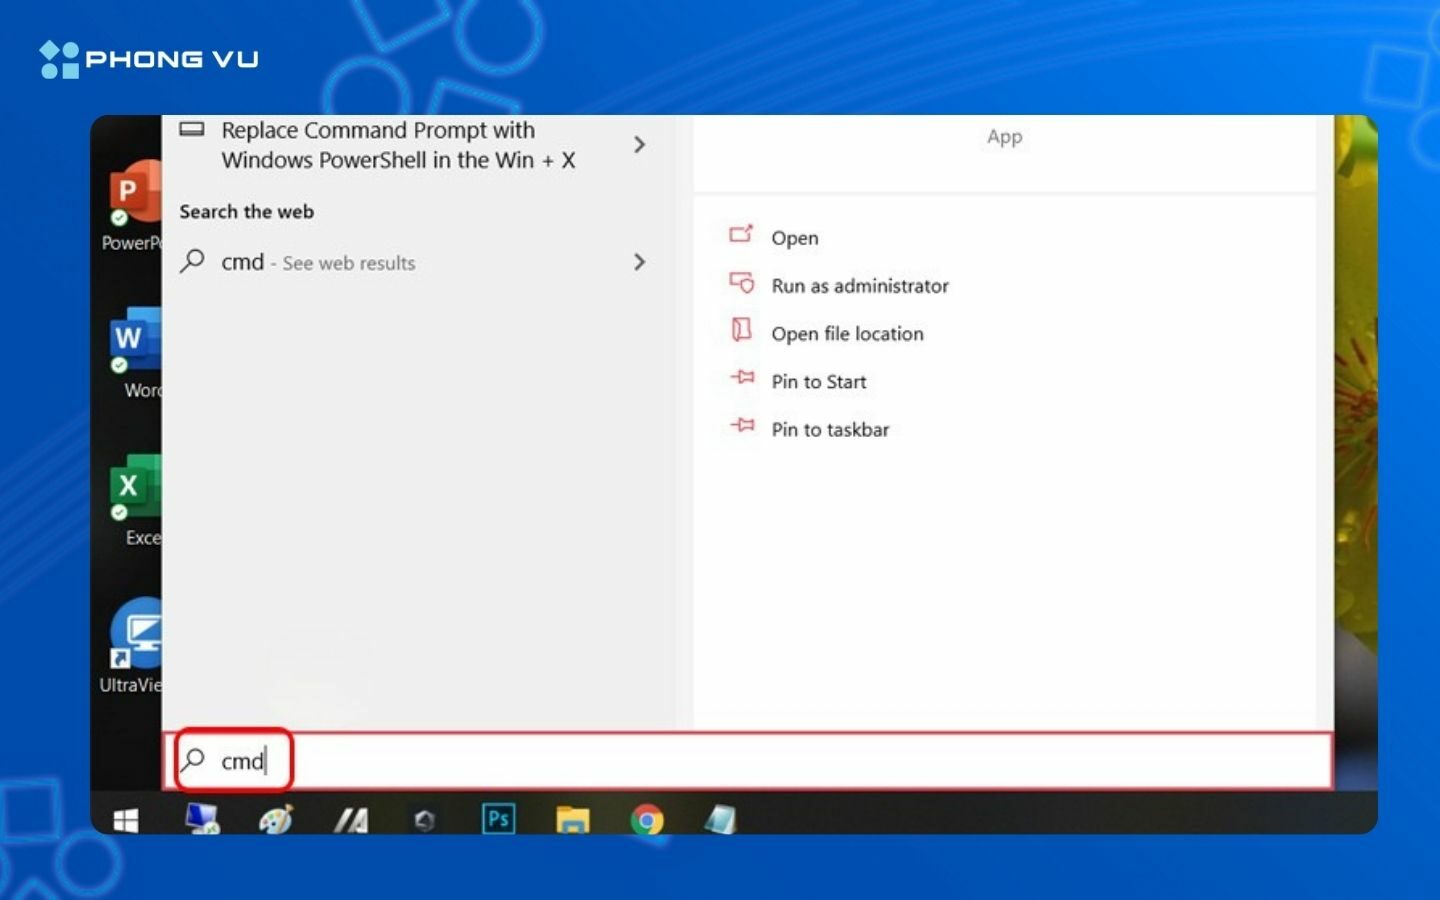
Task: Click the settings icon beside Replace Command Prompt
Action: [x=191, y=129]
